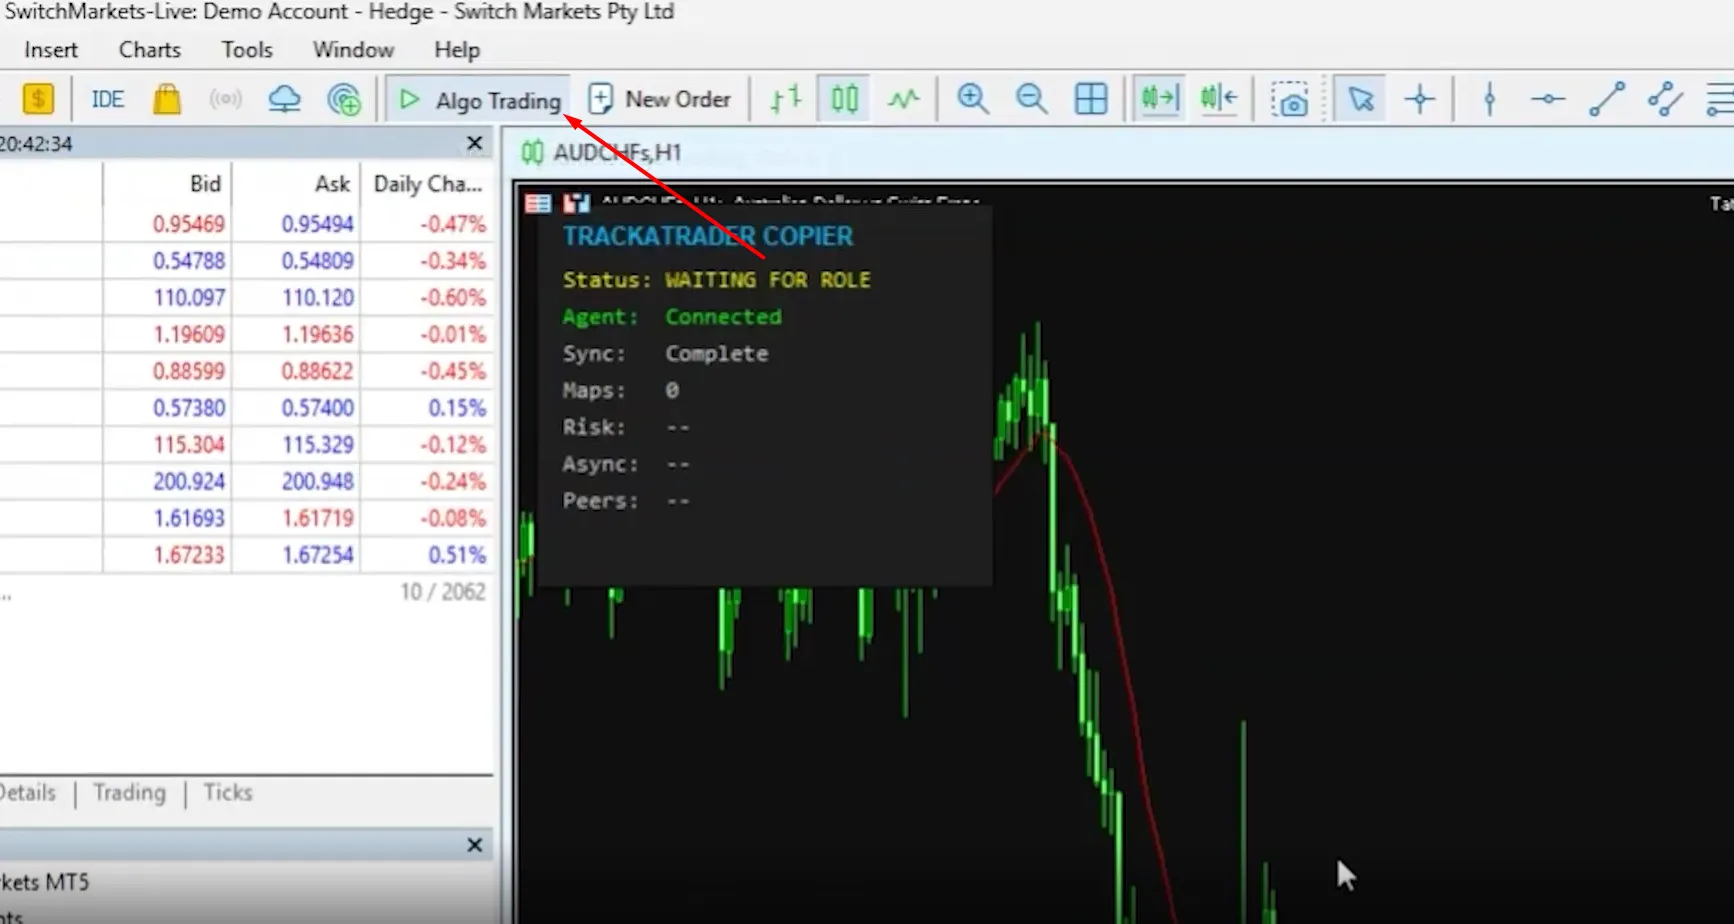Open a New Order
This screenshot has height=924, width=1734.
point(660,99)
